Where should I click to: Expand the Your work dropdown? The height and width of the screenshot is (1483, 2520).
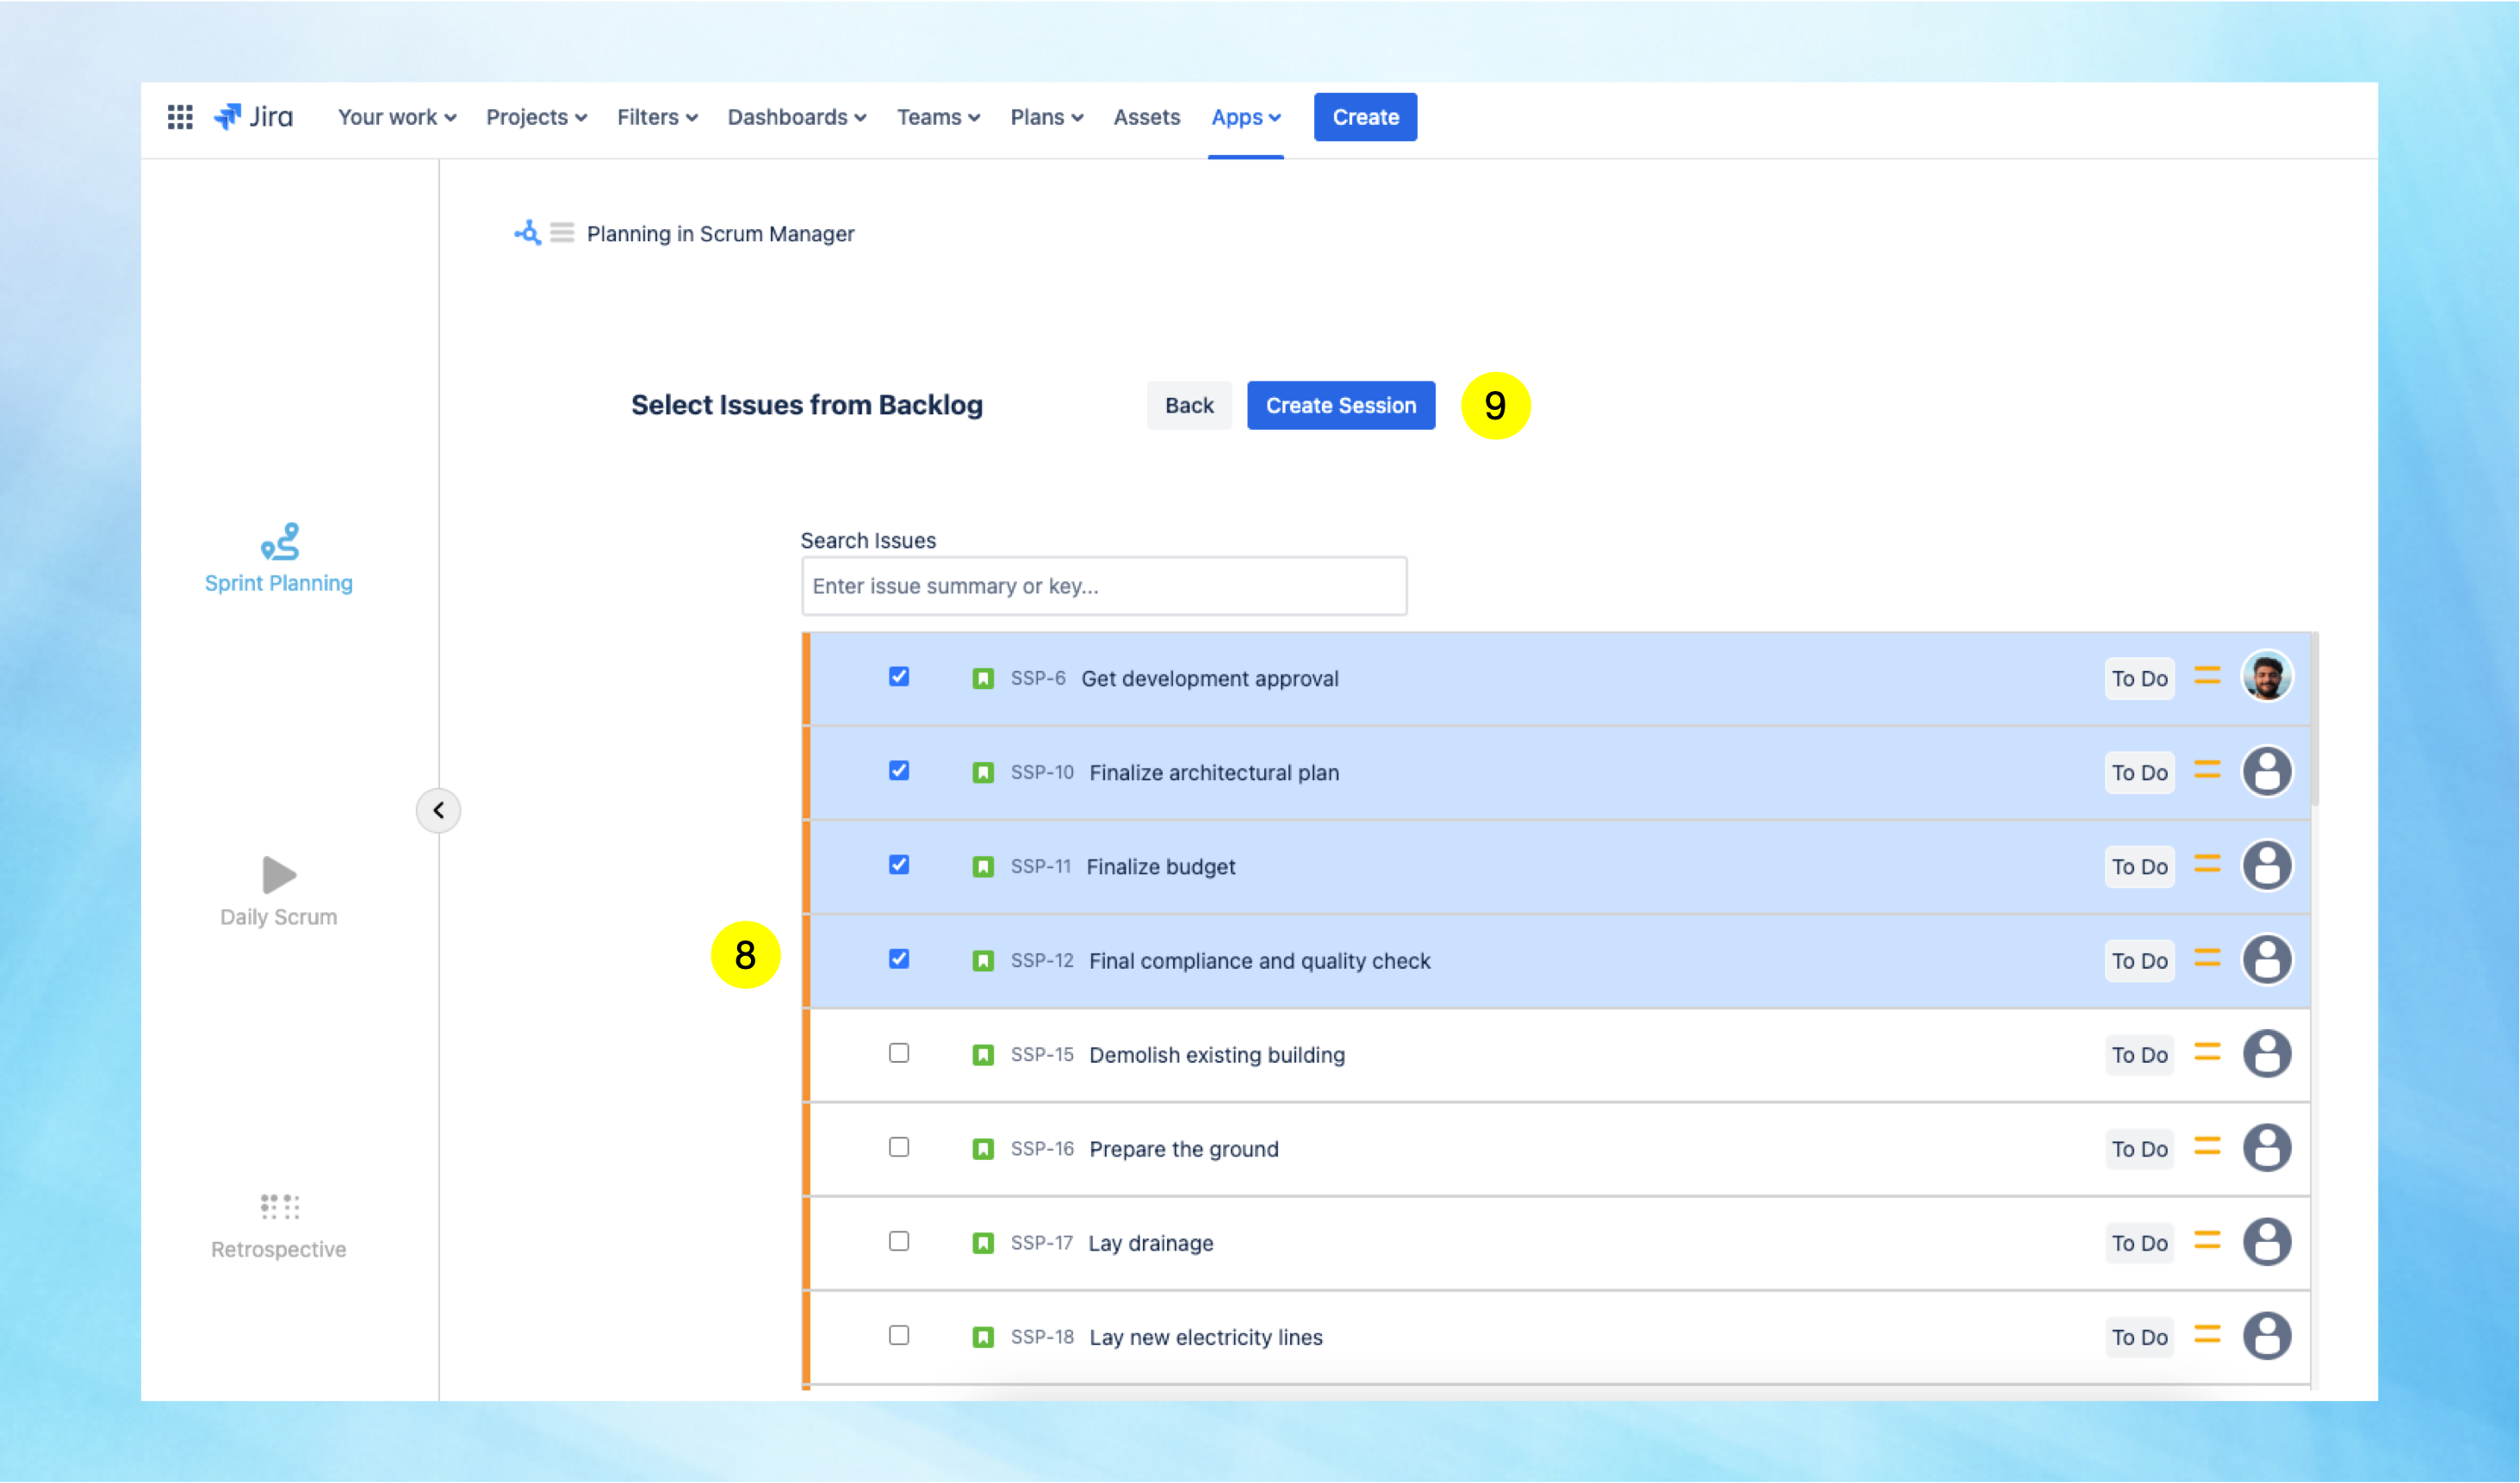[397, 117]
